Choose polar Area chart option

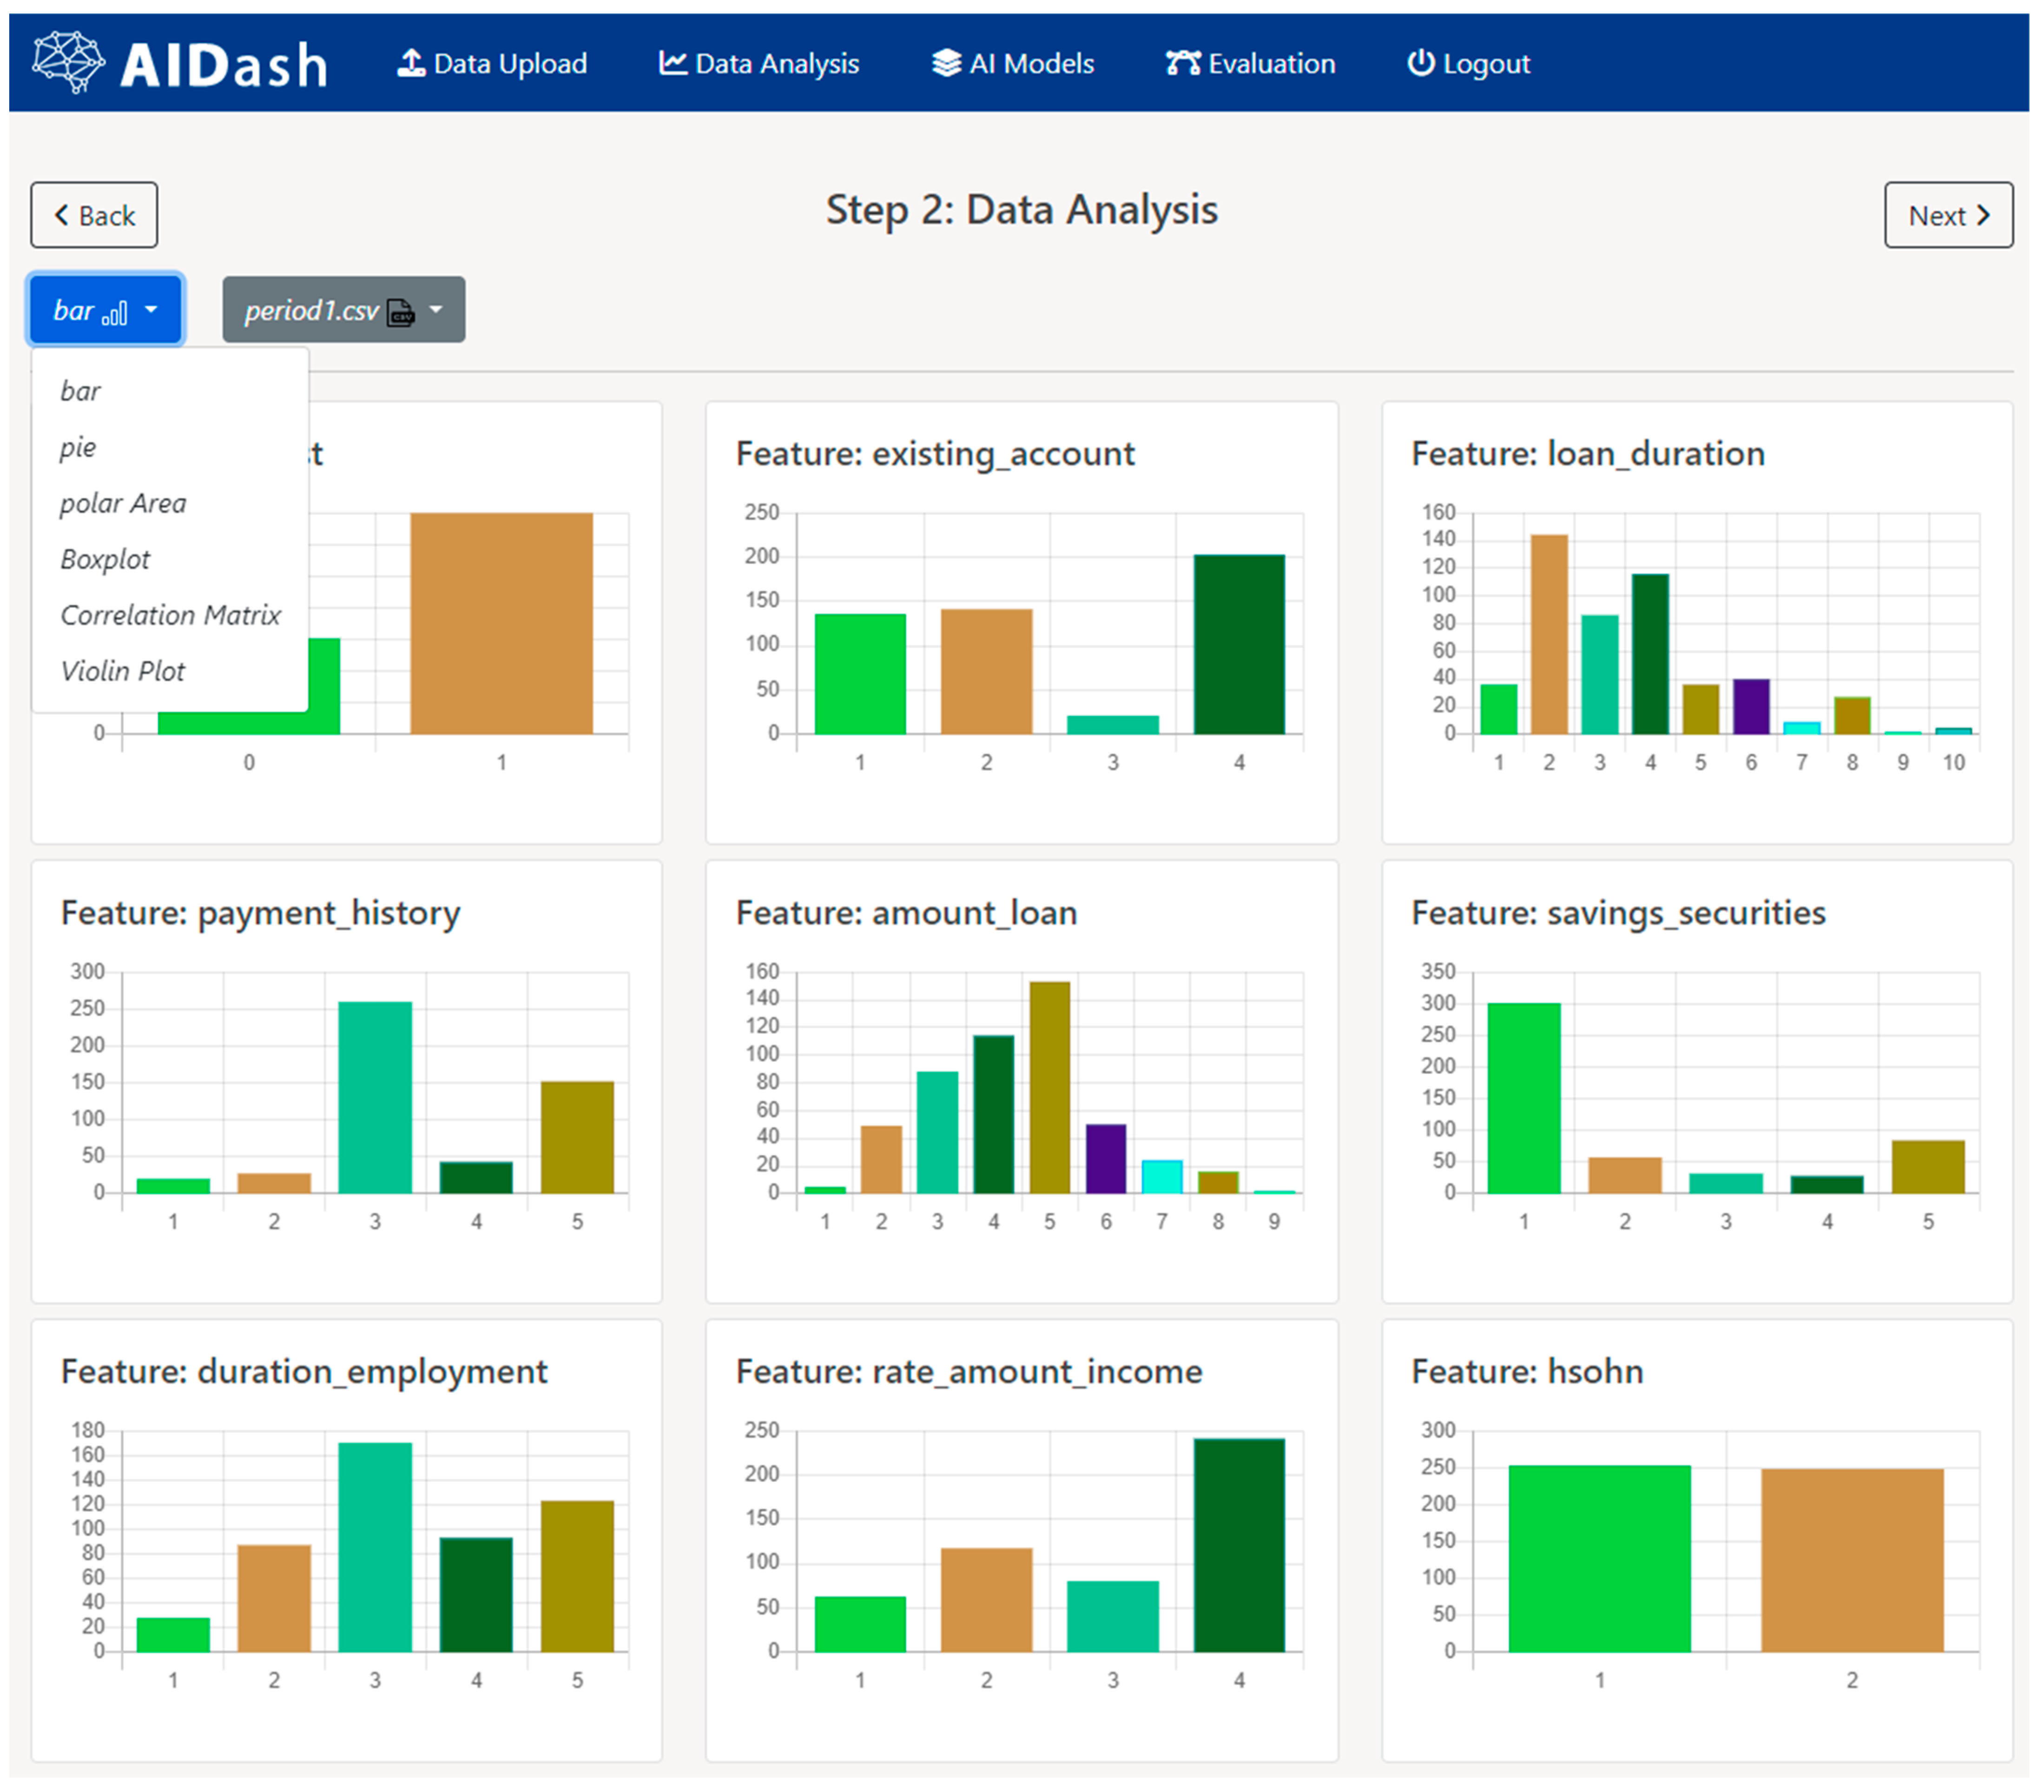tap(123, 503)
